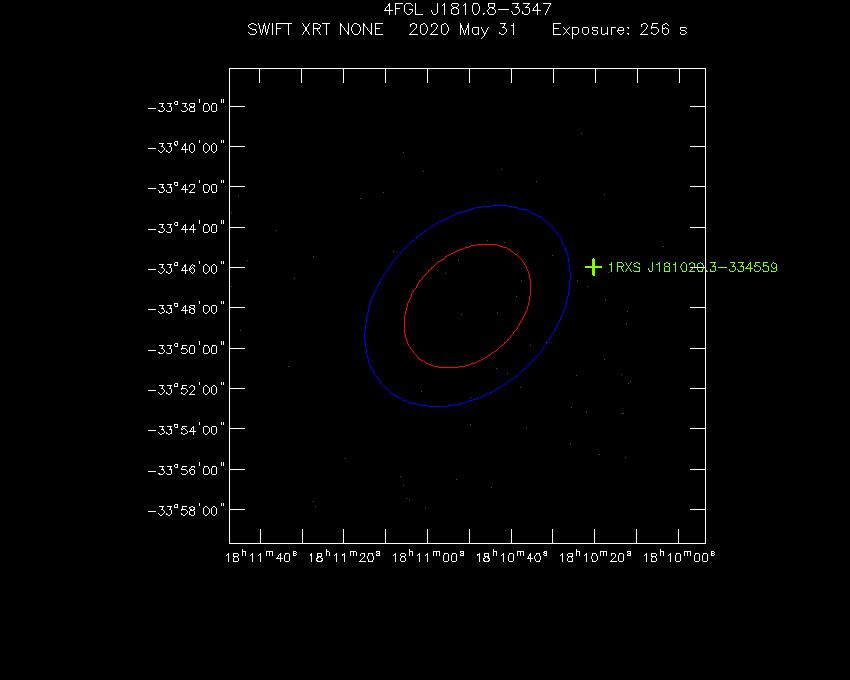Image resolution: width=850 pixels, height=680 pixels.
Task: Select the date 2020 May 31
Action: coord(462,29)
